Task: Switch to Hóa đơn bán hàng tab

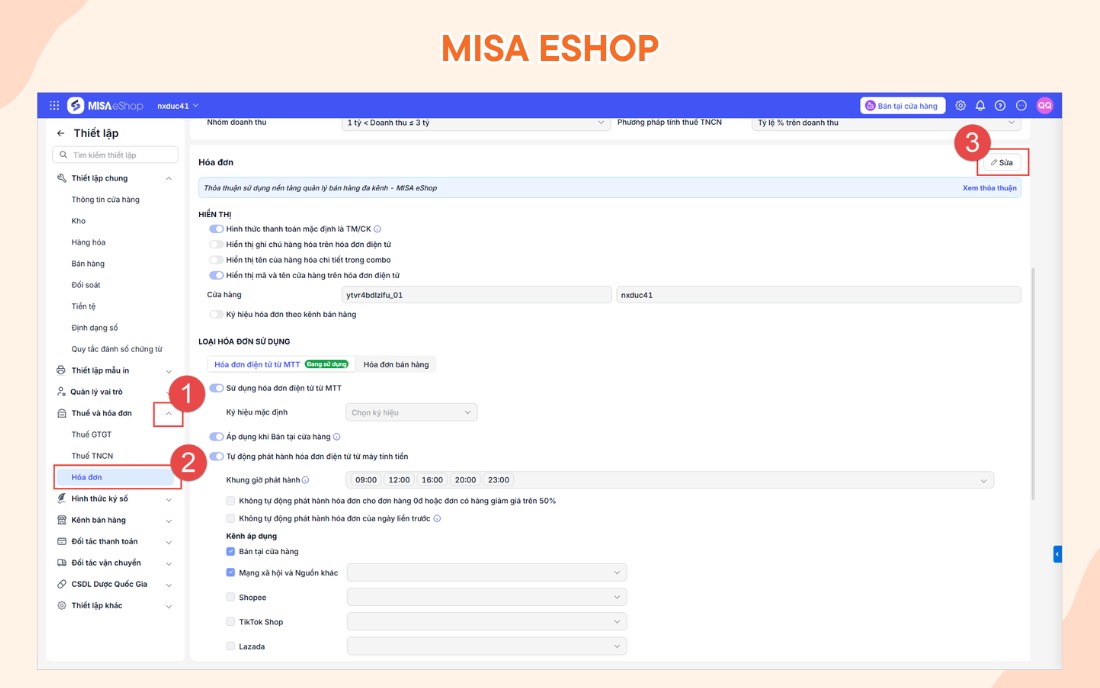Action: (x=396, y=364)
